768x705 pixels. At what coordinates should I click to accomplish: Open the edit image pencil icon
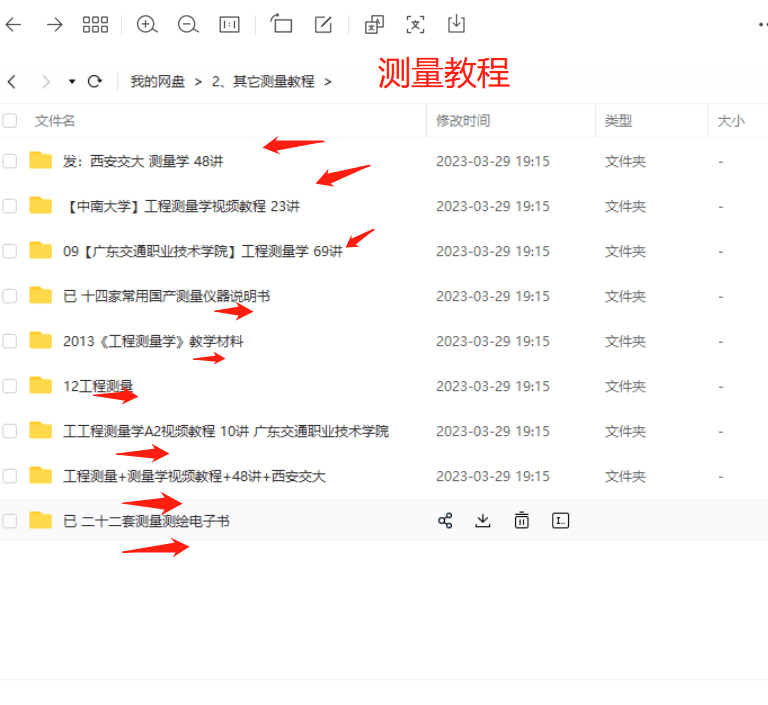click(x=323, y=24)
